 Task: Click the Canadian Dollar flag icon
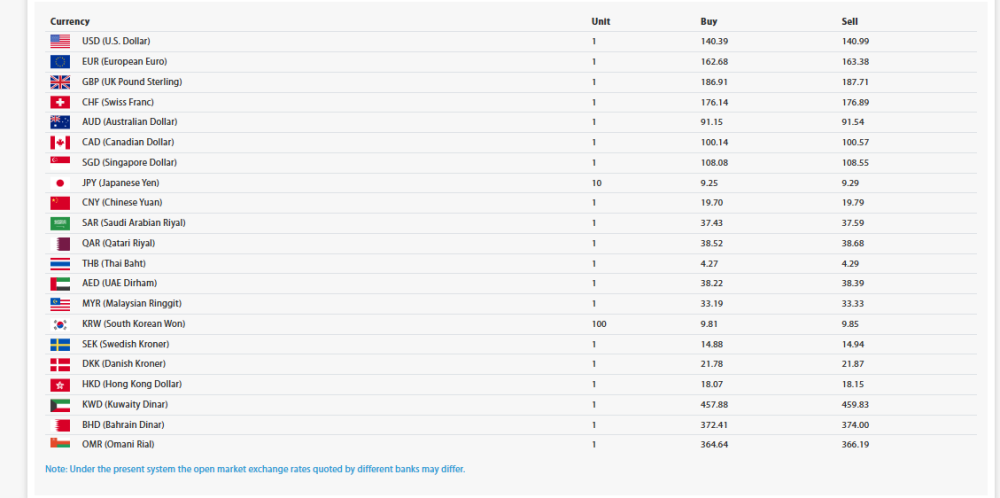[60, 142]
